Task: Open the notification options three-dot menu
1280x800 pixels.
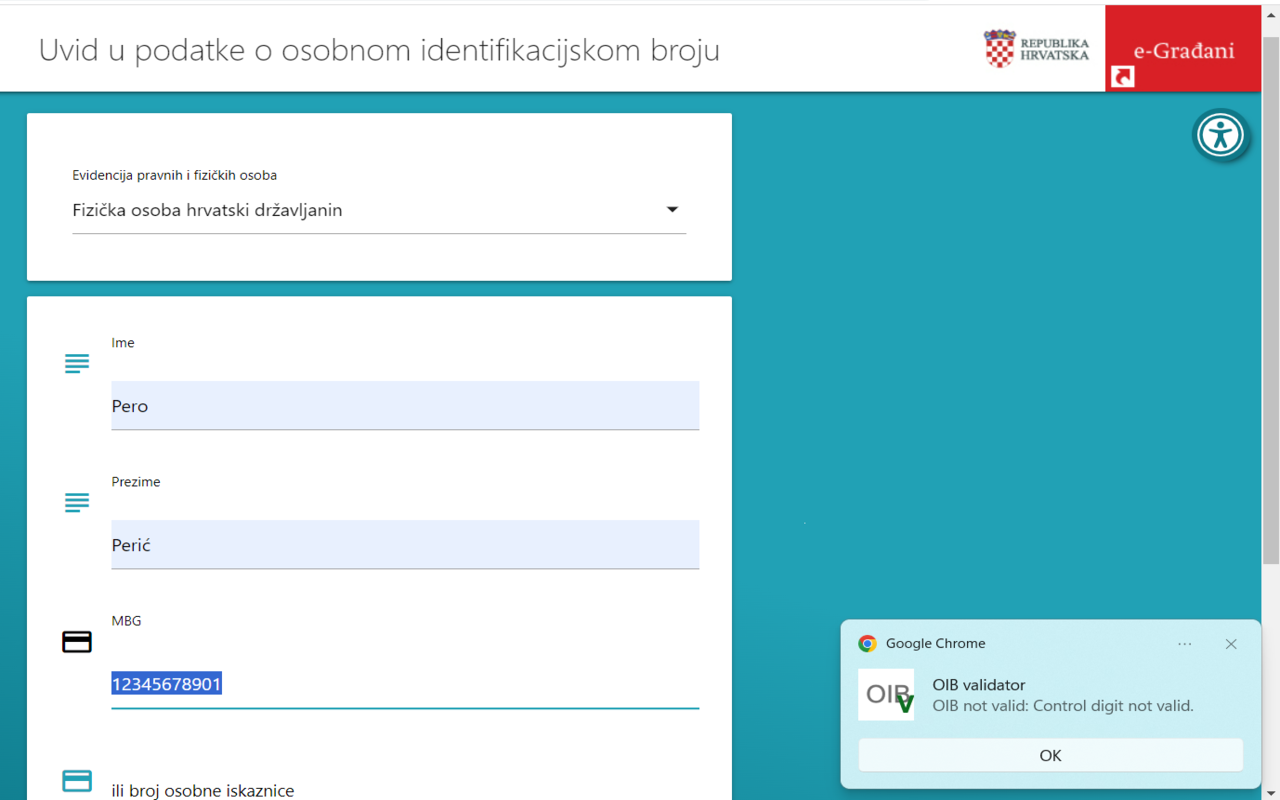Action: [x=1185, y=644]
